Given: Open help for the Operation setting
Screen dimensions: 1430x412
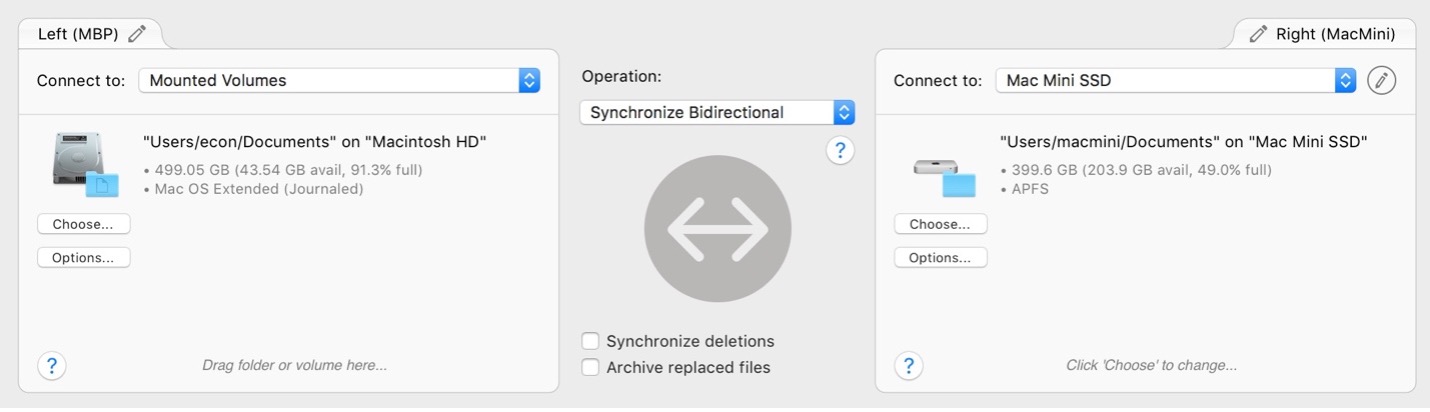Looking at the screenshot, I should 840,150.
